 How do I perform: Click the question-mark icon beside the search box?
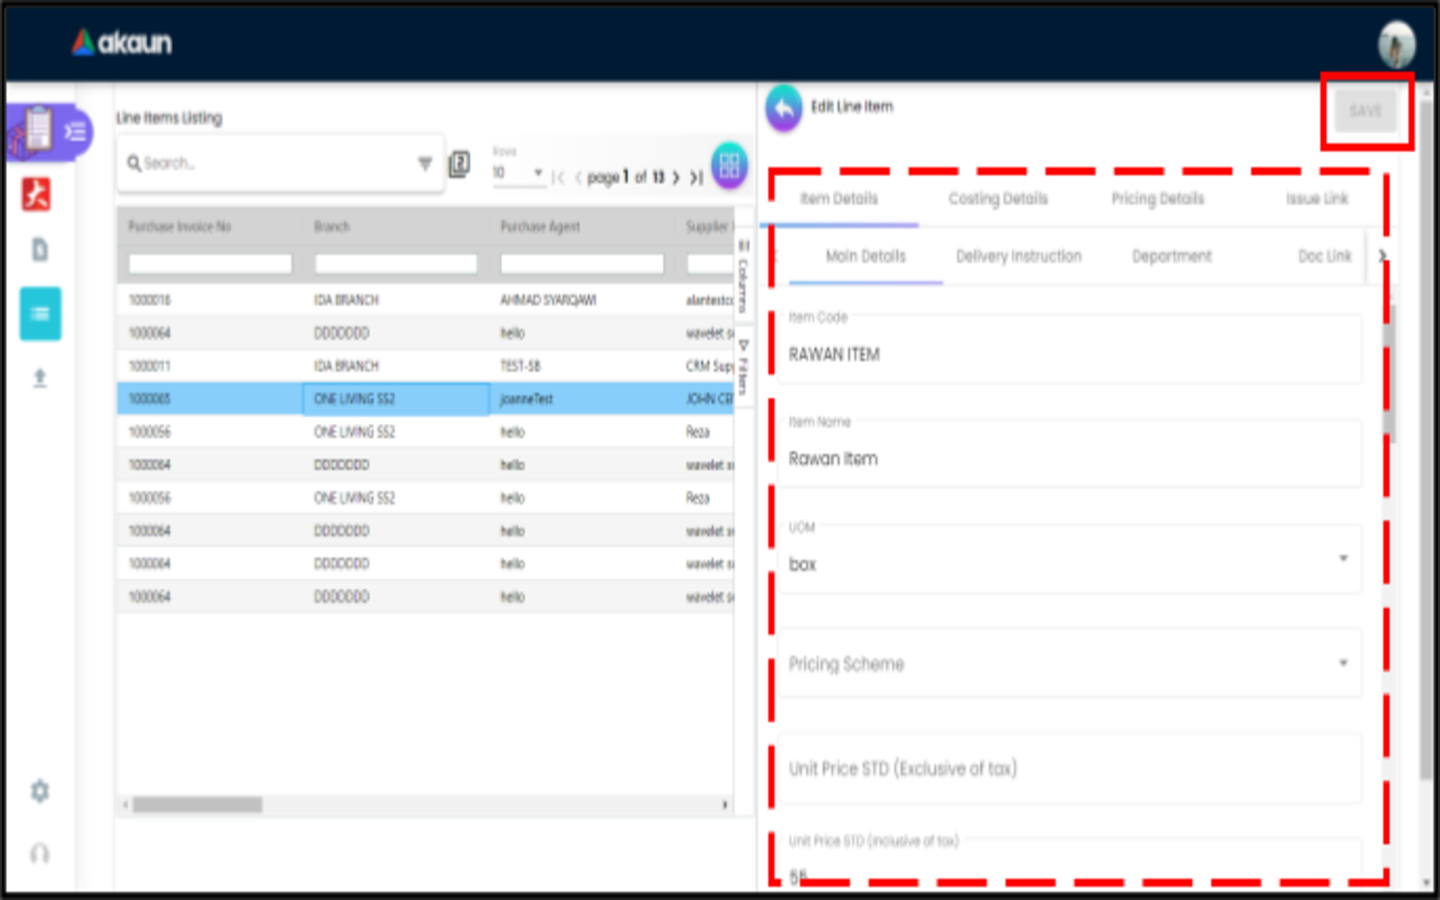click(459, 163)
